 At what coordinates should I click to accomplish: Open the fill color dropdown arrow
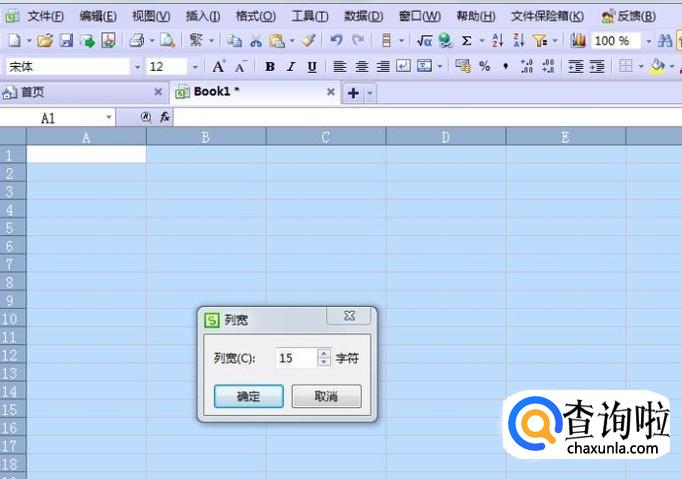pyautogui.click(x=672, y=67)
